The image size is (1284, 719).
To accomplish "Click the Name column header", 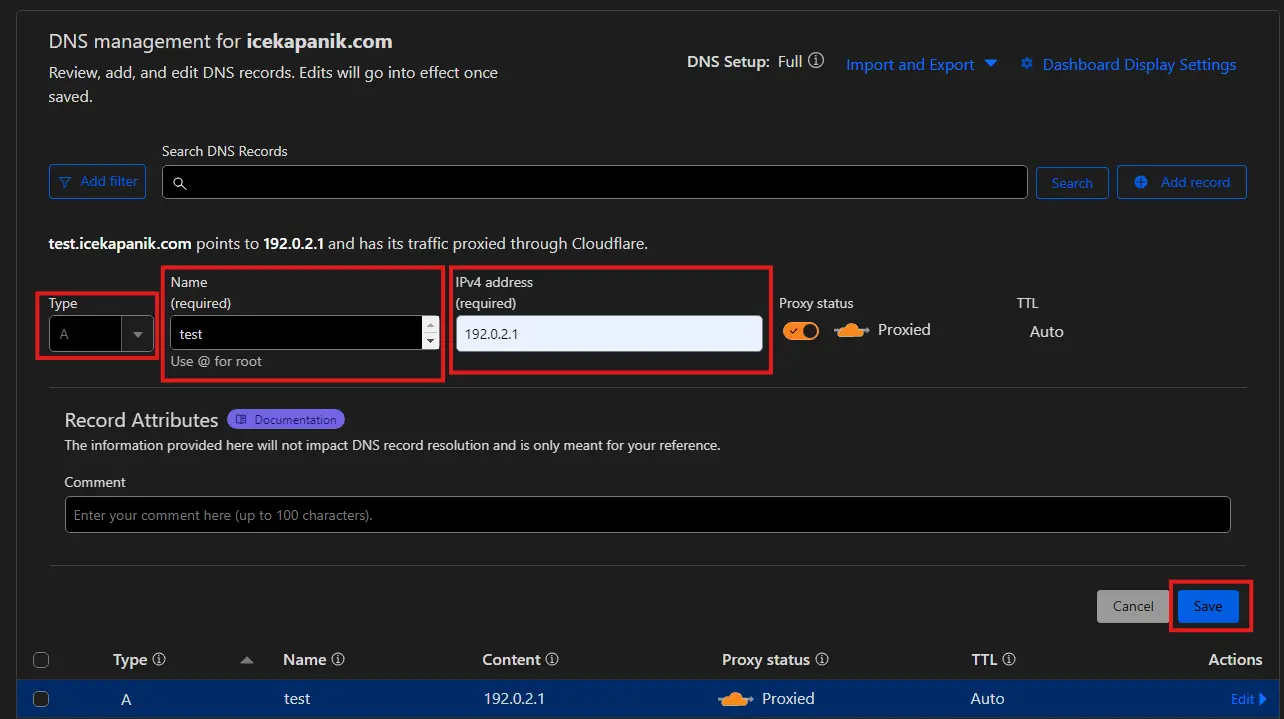I will [305, 660].
